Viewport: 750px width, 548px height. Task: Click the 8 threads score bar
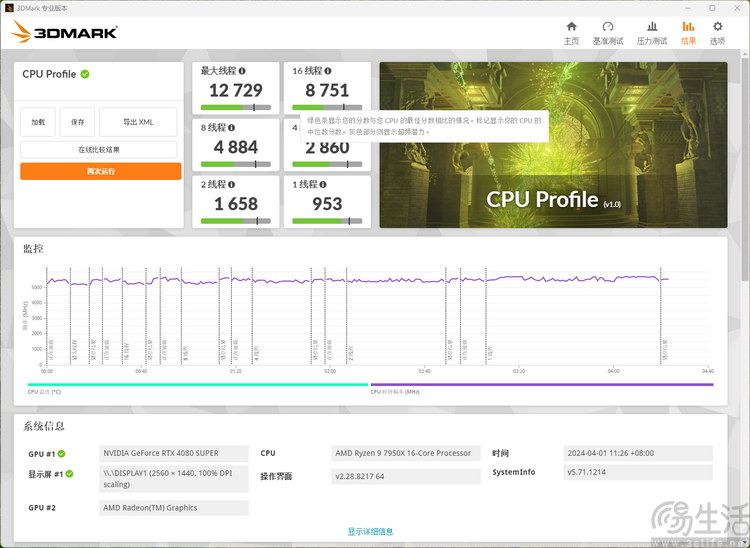(x=236, y=164)
